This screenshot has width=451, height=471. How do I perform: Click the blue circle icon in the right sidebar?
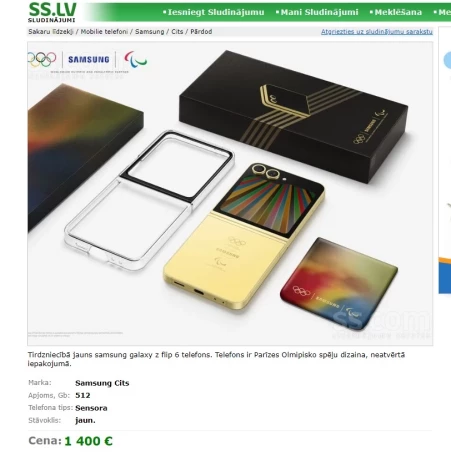pos(447,61)
